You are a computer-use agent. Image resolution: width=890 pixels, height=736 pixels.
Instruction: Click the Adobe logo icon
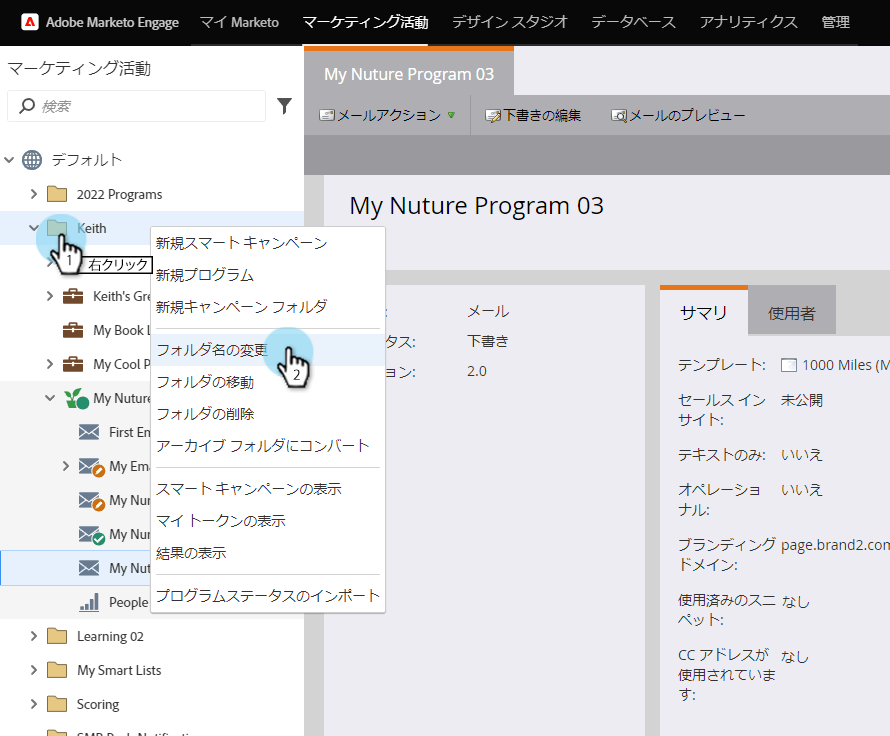coord(30,22)
